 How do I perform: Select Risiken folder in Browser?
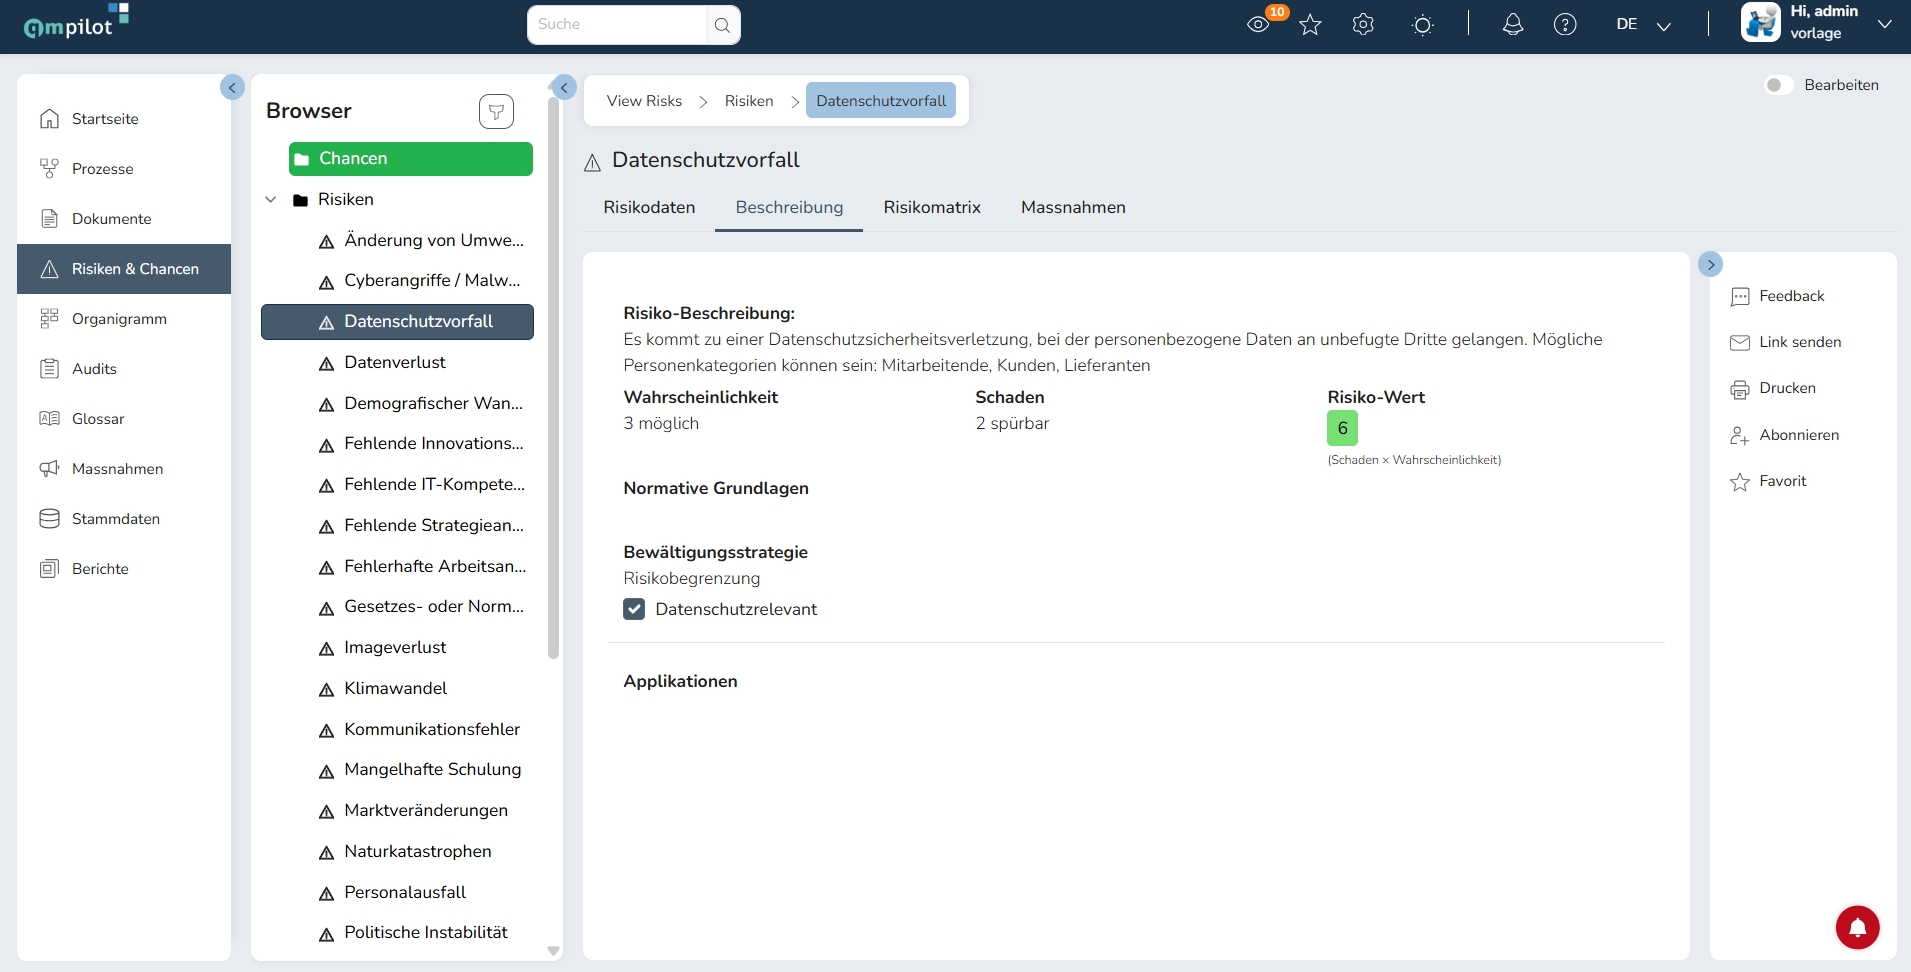(x=345, y=200)
